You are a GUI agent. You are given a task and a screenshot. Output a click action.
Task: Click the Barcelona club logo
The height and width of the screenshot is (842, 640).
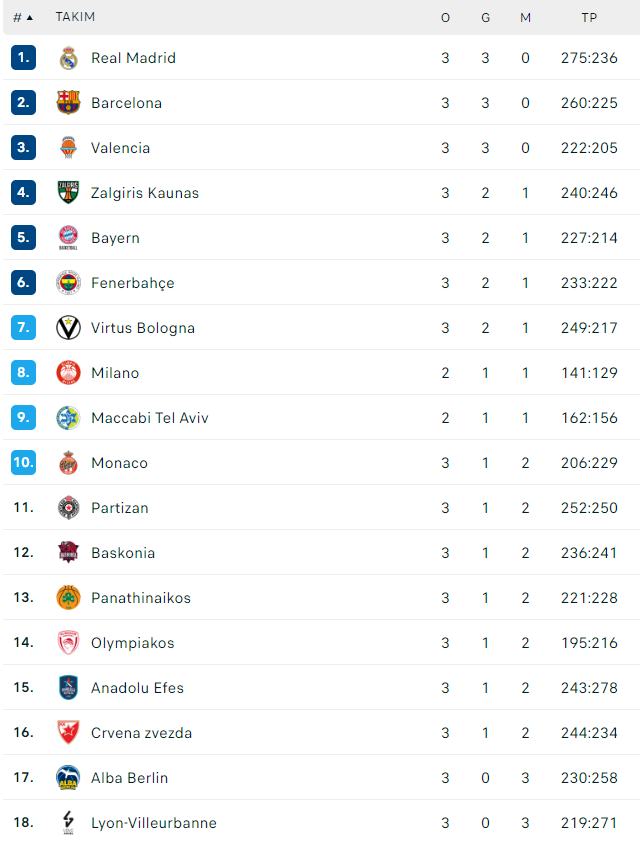coord(68,103)
